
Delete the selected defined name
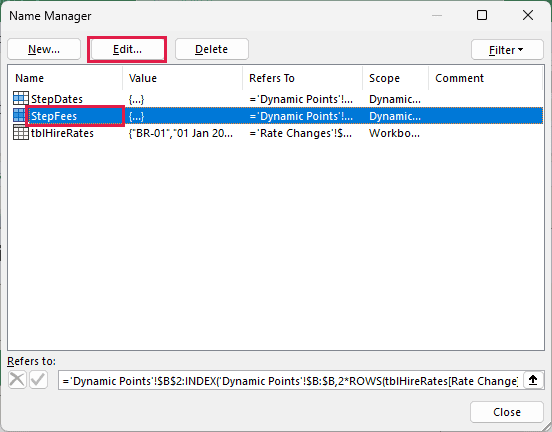click(212, 49)
